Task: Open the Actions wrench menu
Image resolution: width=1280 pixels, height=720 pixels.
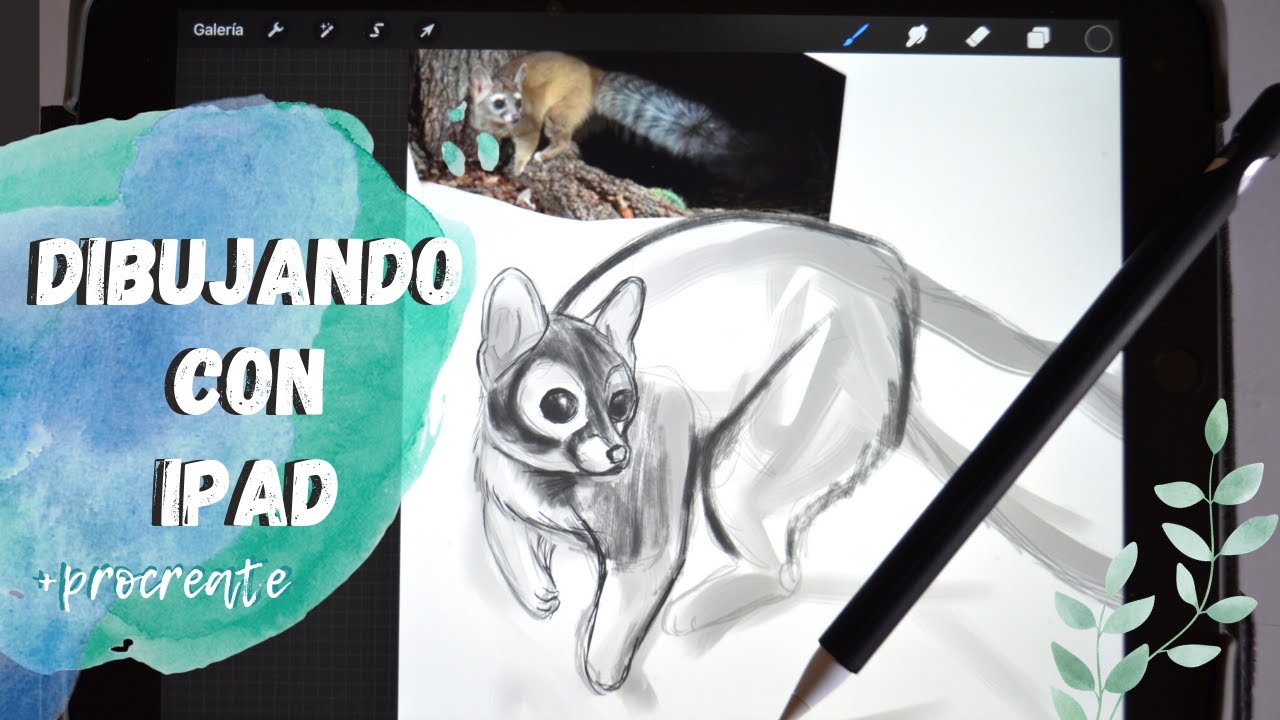Action: pos(276,30)
